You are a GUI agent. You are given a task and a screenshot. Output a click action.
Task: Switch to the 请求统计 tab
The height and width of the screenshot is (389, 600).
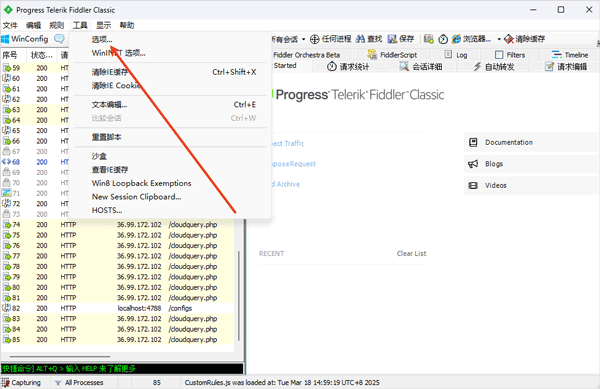pyautogui.click(x=348, y=67)
